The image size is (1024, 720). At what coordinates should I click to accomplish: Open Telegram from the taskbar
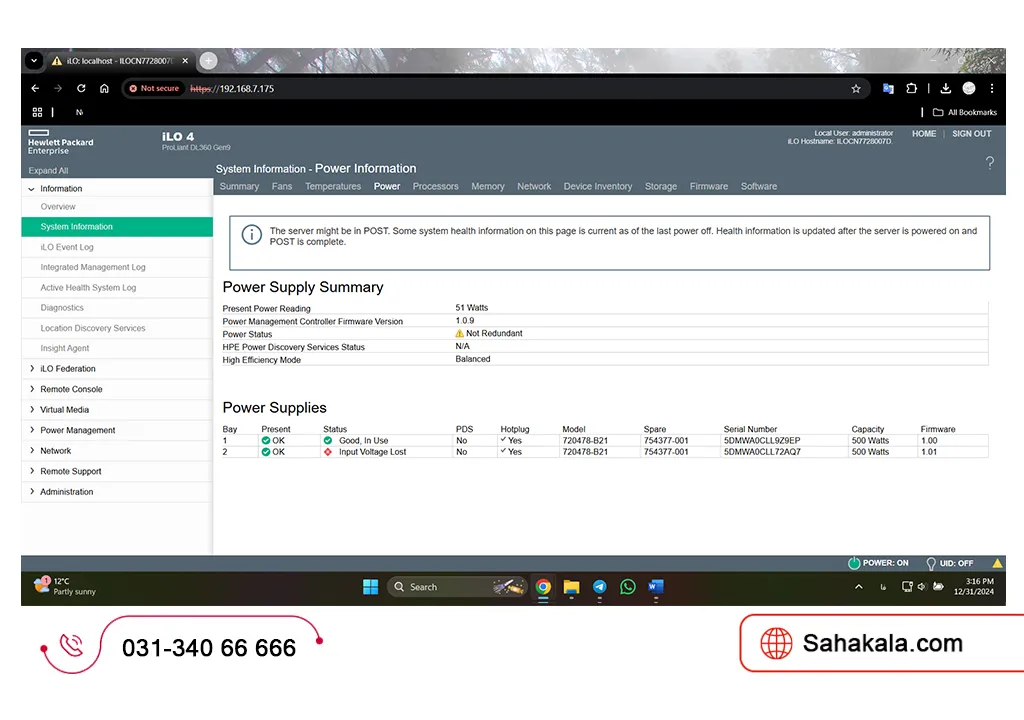point(600,587)
